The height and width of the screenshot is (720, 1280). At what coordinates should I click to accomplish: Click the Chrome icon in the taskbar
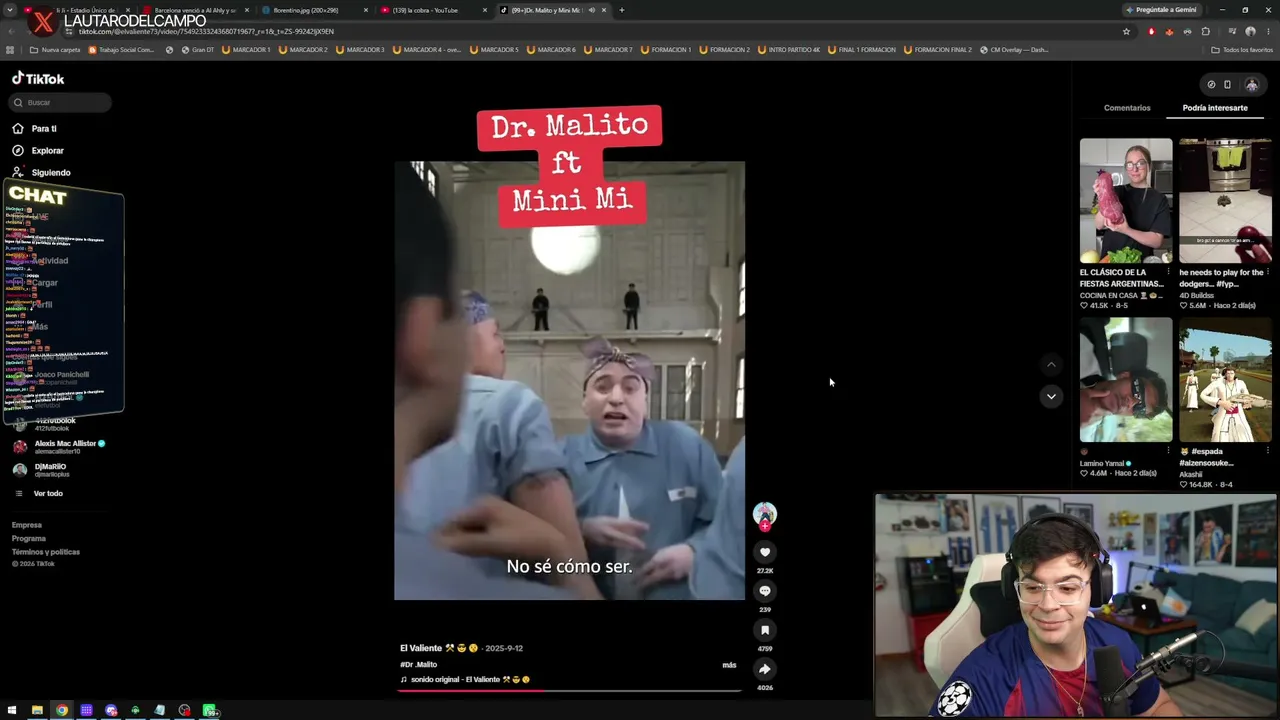pos(62,711)
